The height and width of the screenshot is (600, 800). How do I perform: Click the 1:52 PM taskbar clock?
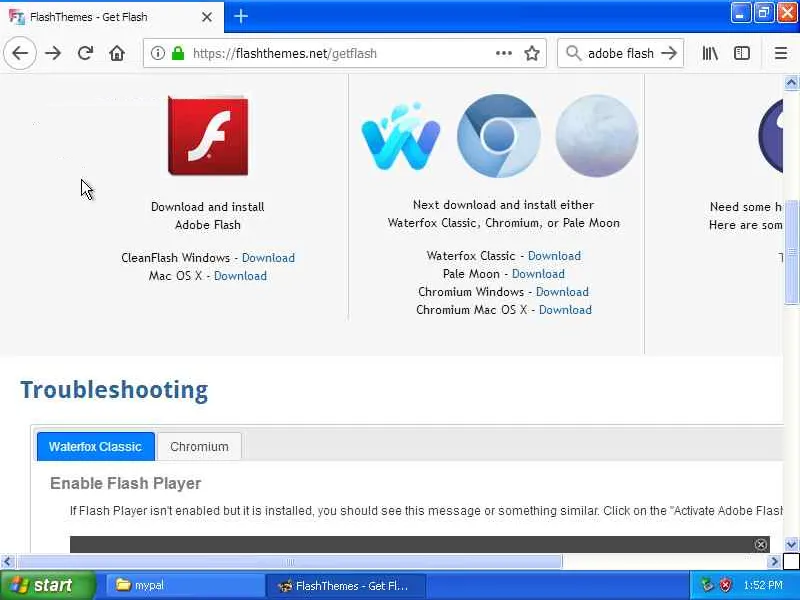(763, 585)
